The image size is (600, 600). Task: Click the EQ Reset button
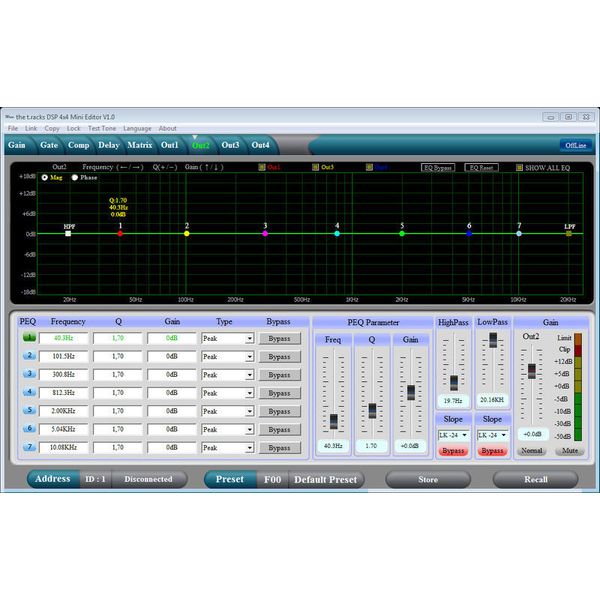(481, 168)
